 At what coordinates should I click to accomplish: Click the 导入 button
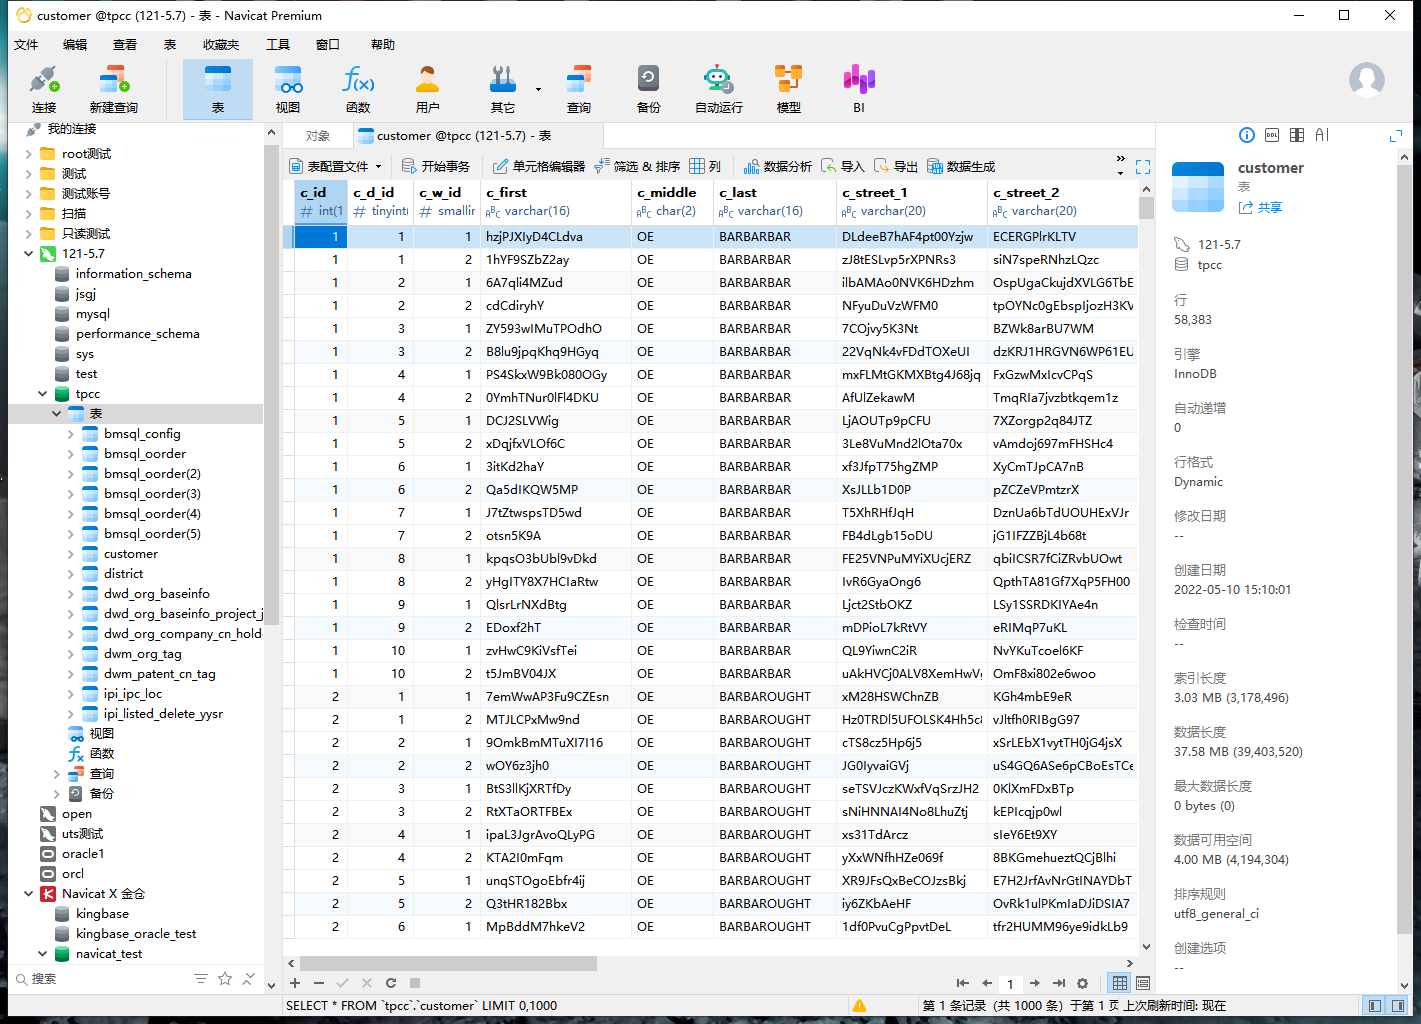click(843, 167)
